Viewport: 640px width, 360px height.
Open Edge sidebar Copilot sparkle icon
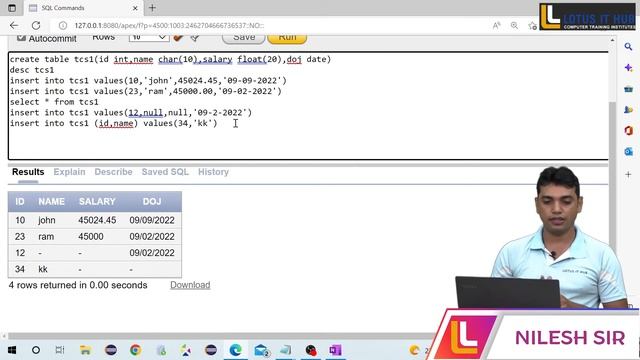click(x=628, y=68)
